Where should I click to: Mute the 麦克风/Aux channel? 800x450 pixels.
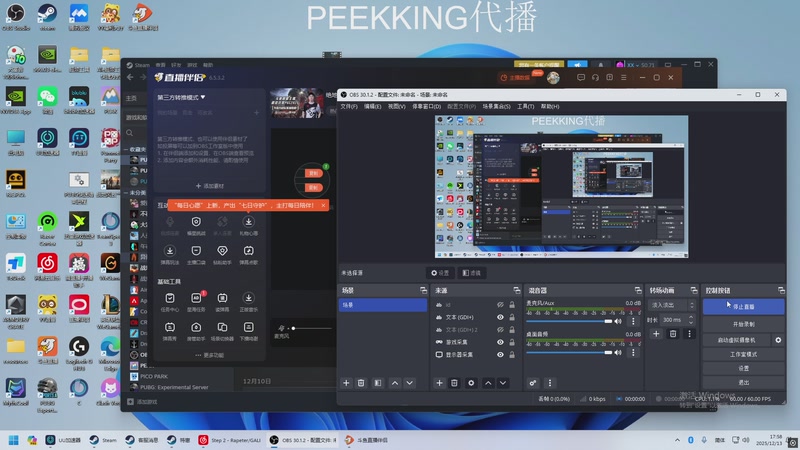pos(618,321)
